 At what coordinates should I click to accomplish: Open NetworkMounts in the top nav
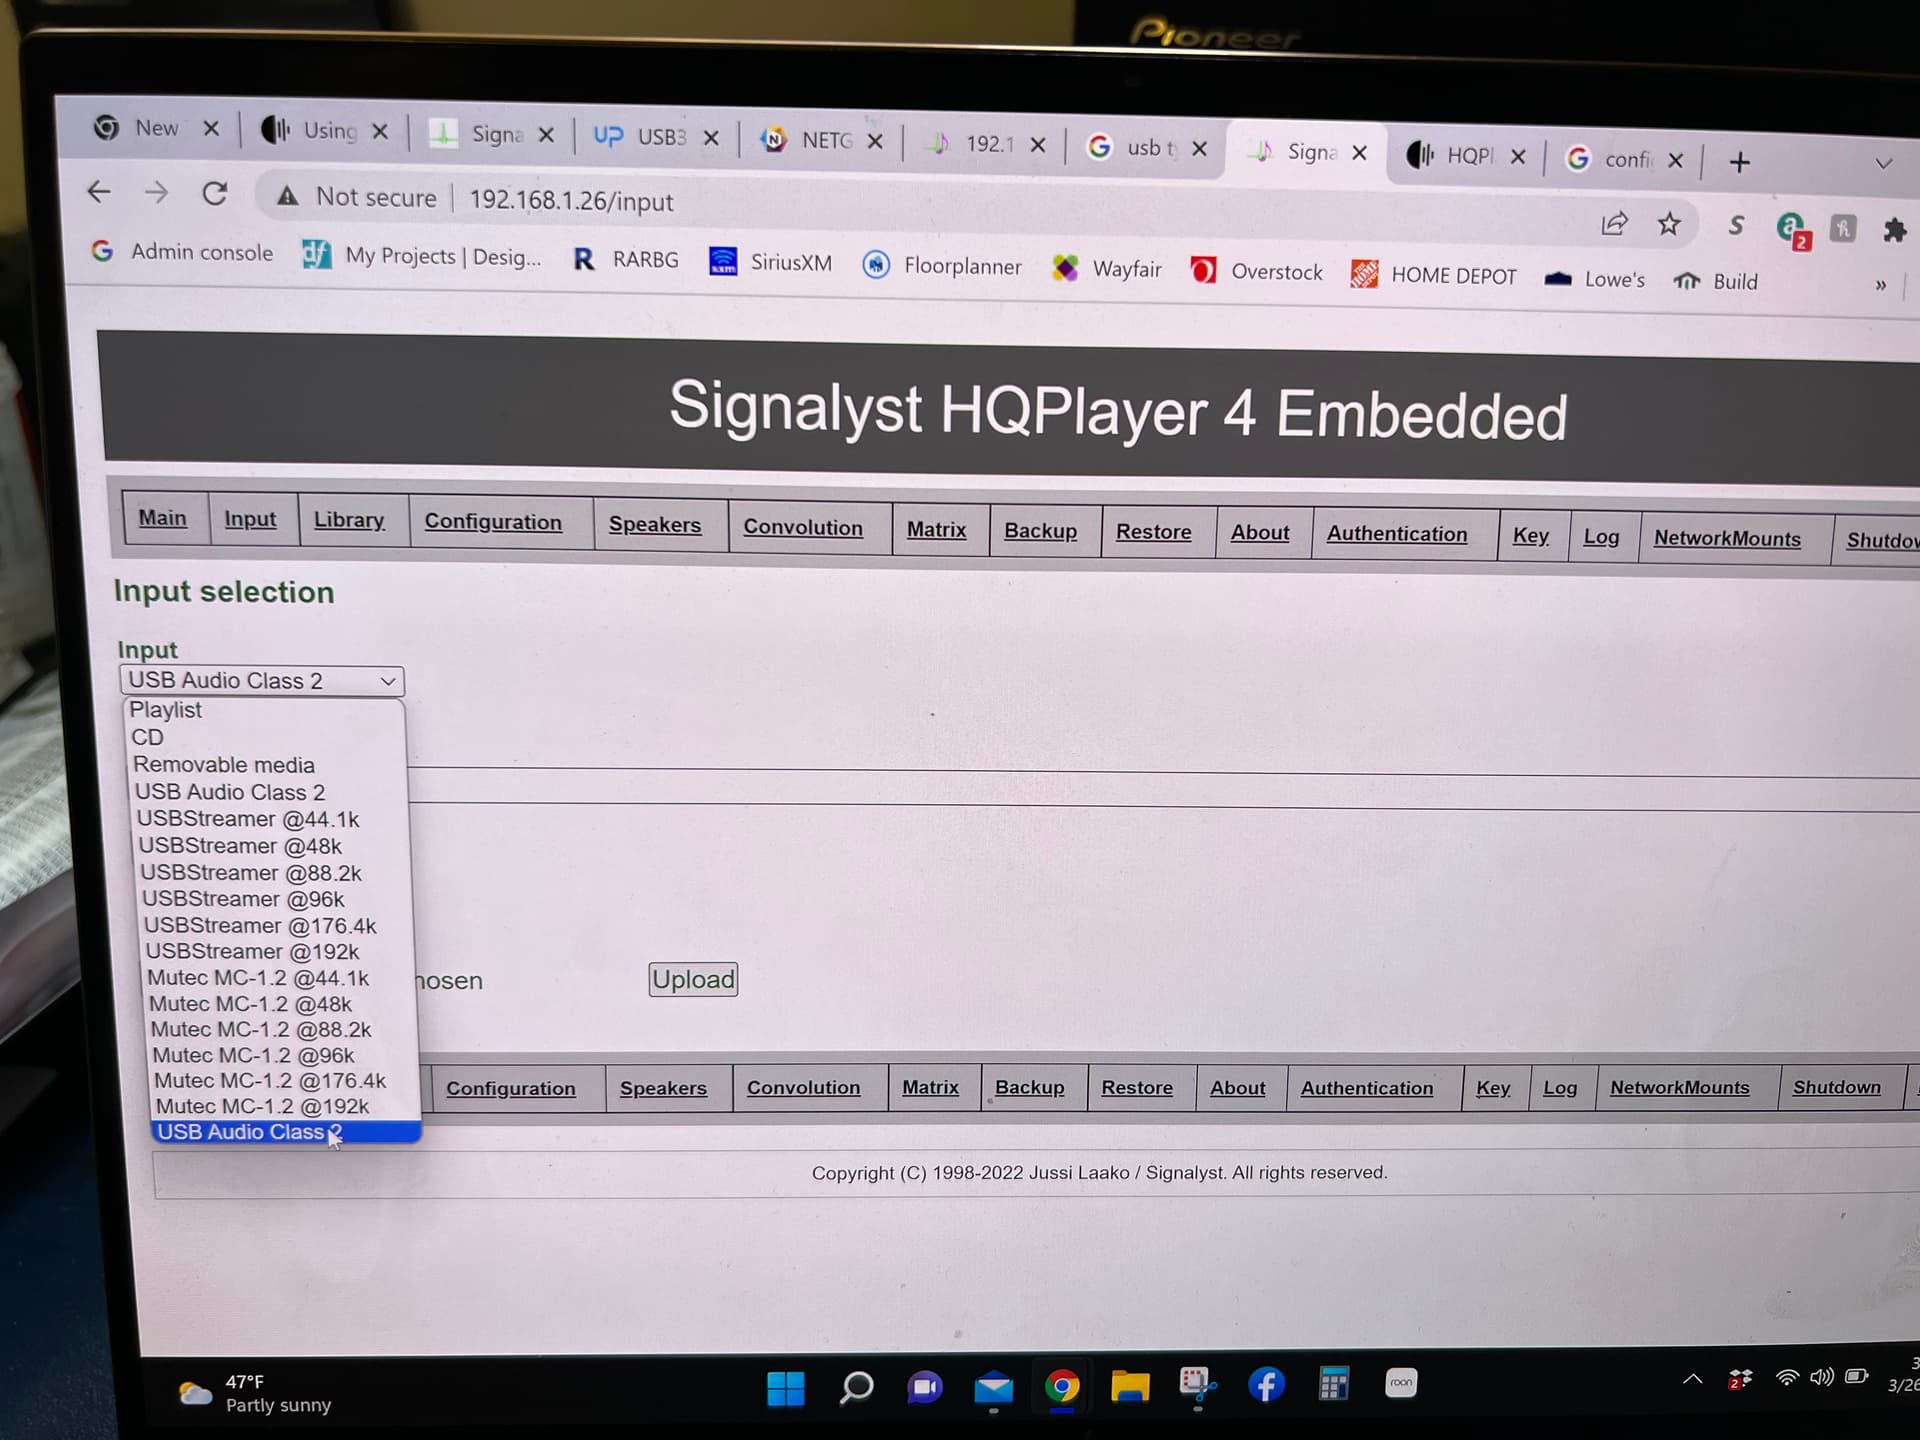1727,538
